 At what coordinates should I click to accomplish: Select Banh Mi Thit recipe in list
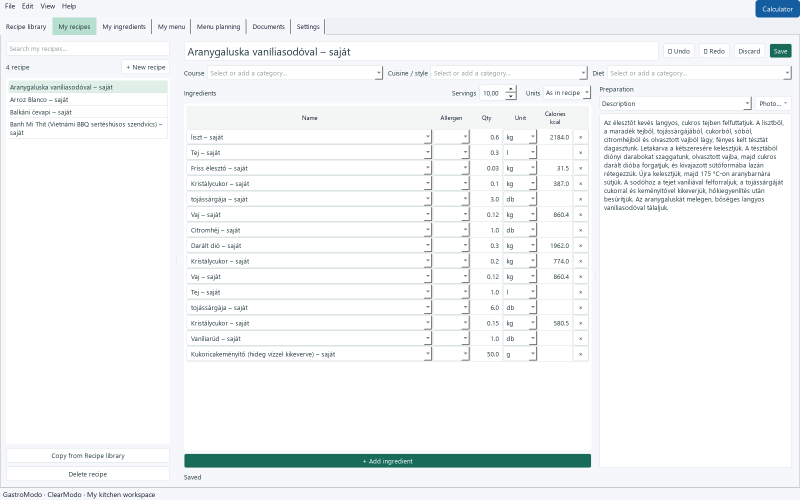(88, 128)
